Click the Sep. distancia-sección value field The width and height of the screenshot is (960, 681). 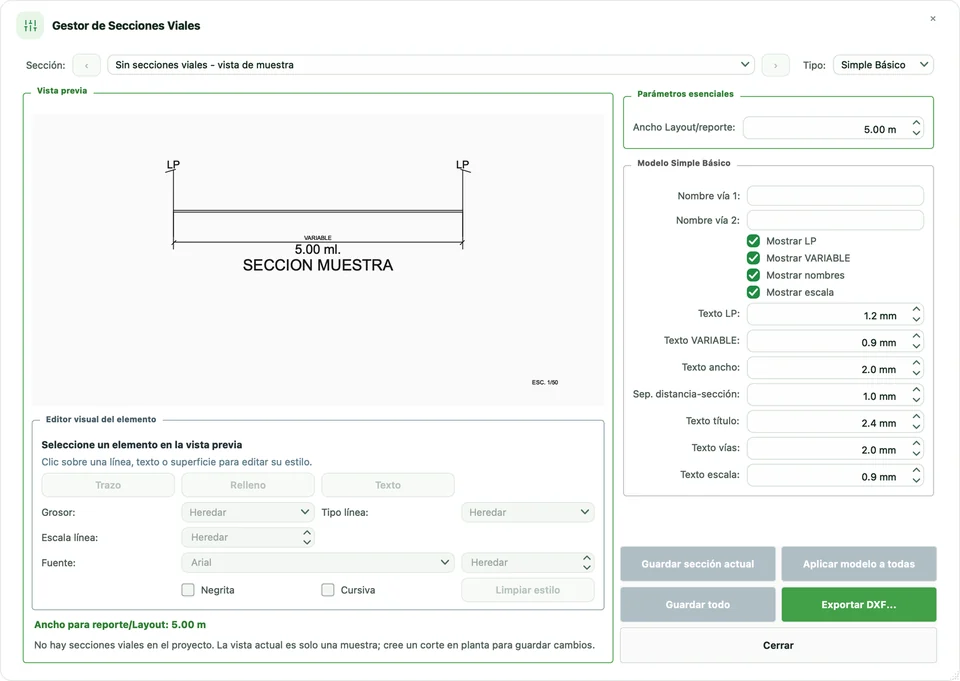[835, 396]
